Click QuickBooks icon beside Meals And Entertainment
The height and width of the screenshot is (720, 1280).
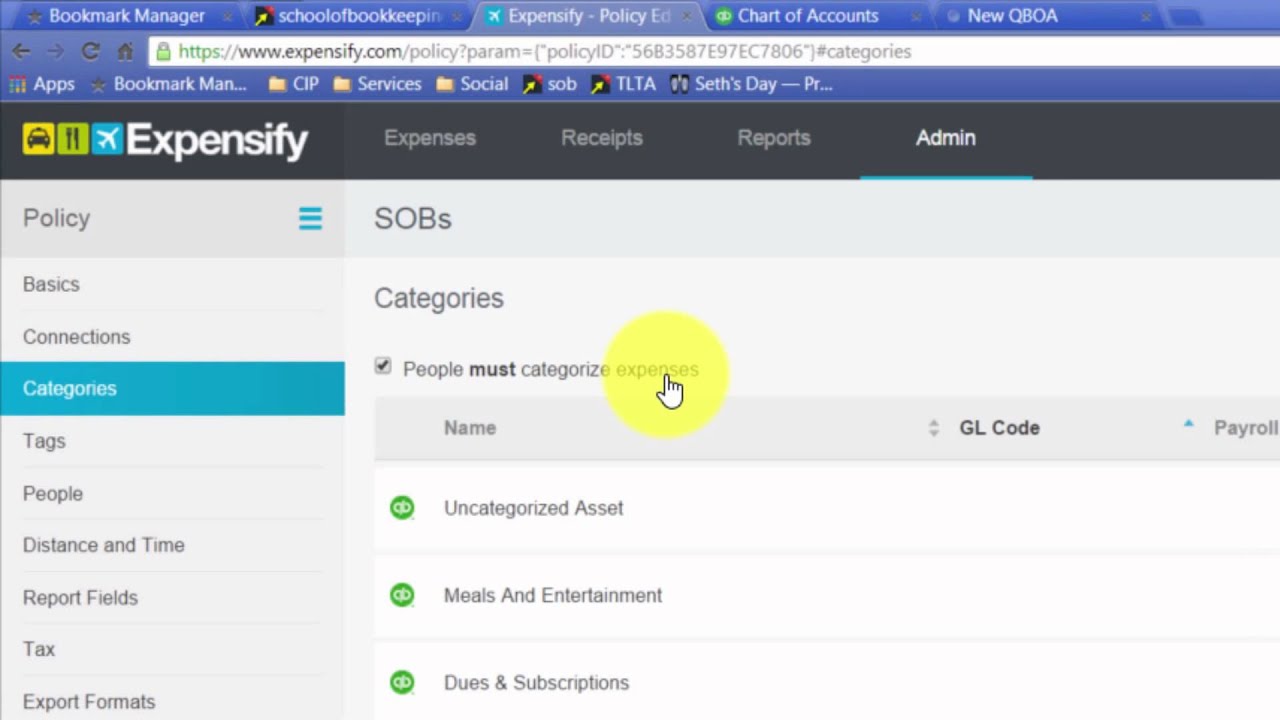[x=402, y=595]
